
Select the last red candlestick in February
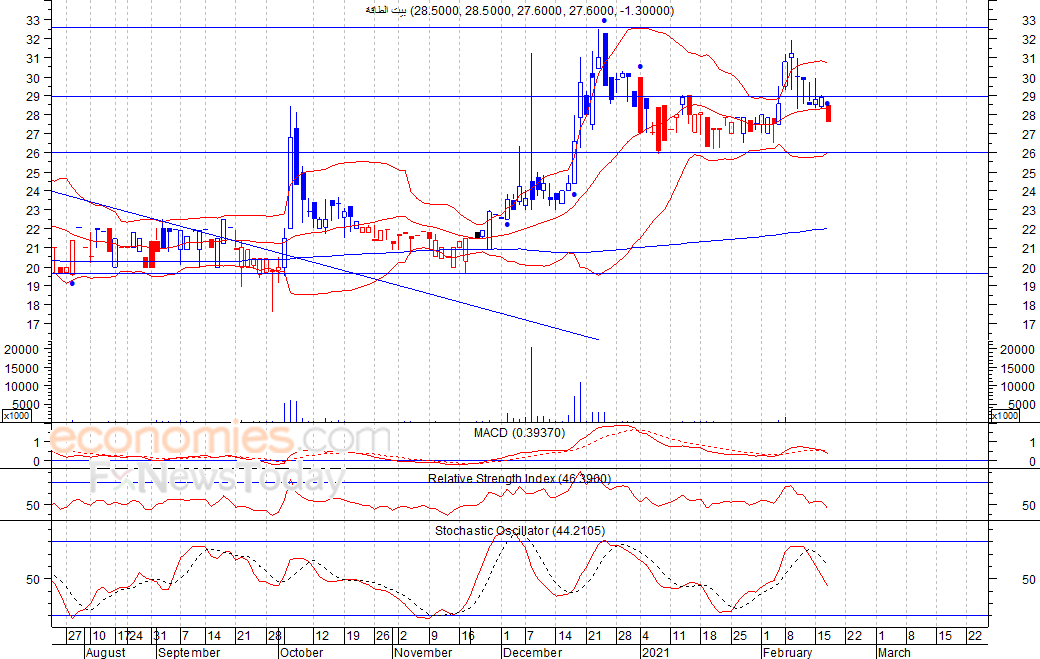(x=828, y=113)
